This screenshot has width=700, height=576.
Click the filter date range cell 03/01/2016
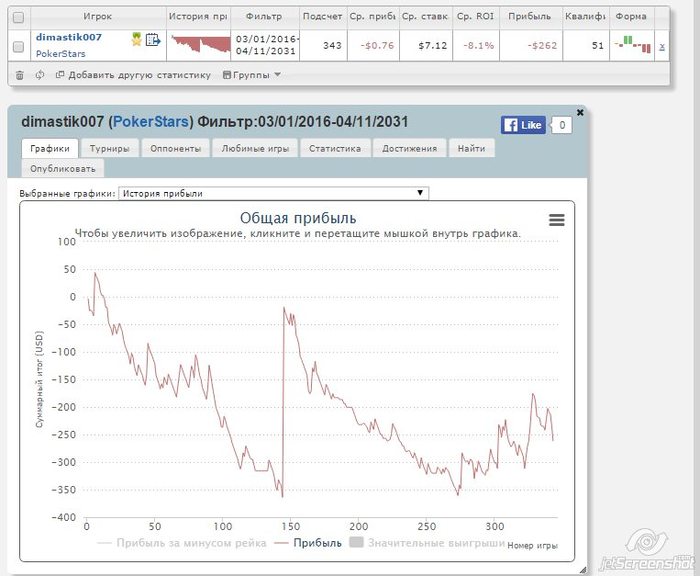click(267, 45)
